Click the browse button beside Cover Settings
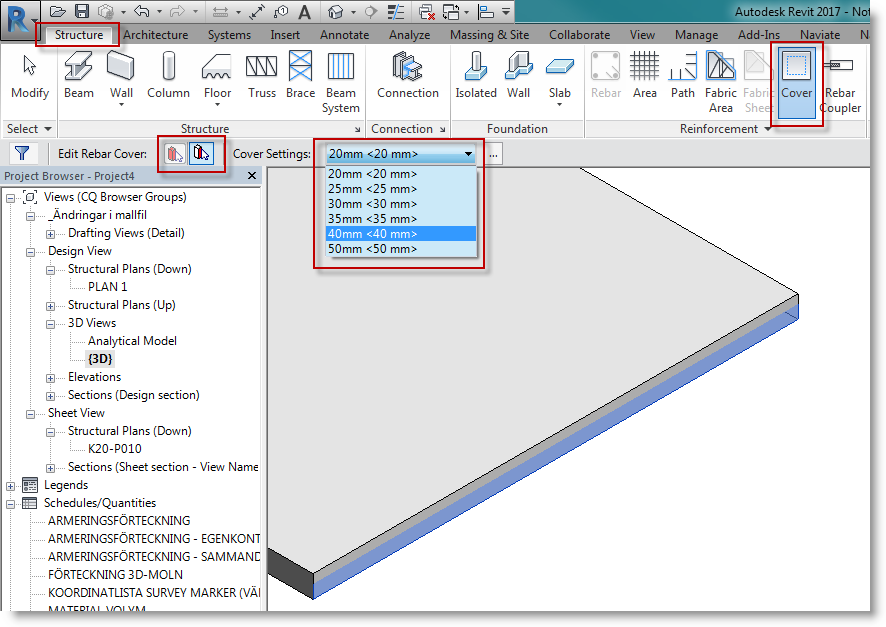886x627 pixels. point(492,153)
